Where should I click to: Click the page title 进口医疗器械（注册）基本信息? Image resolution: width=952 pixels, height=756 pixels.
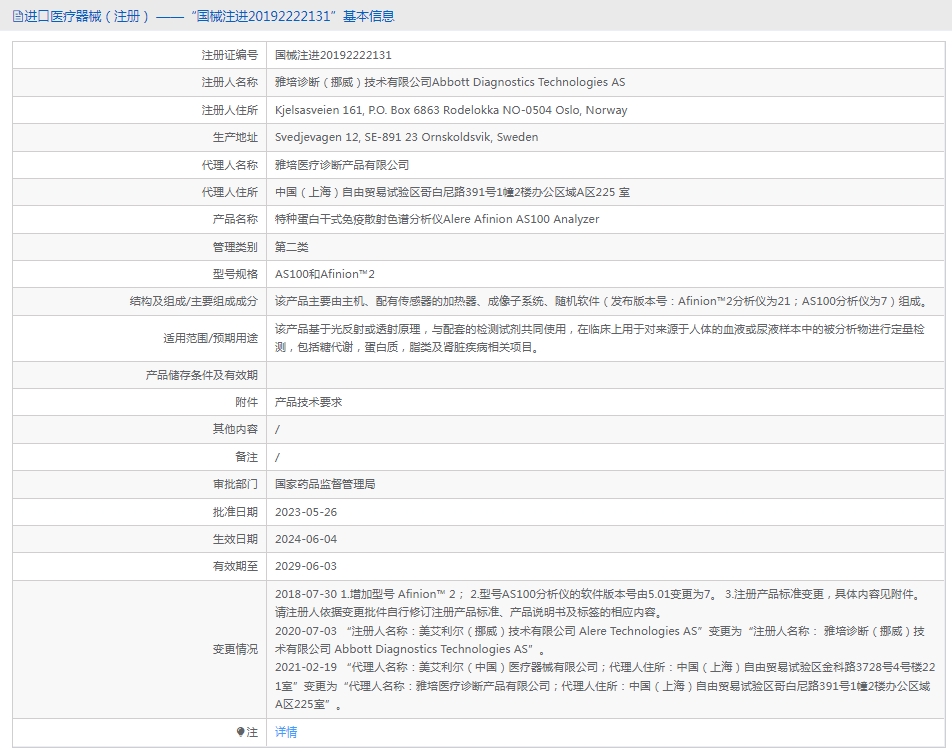(x=209, y=16)
